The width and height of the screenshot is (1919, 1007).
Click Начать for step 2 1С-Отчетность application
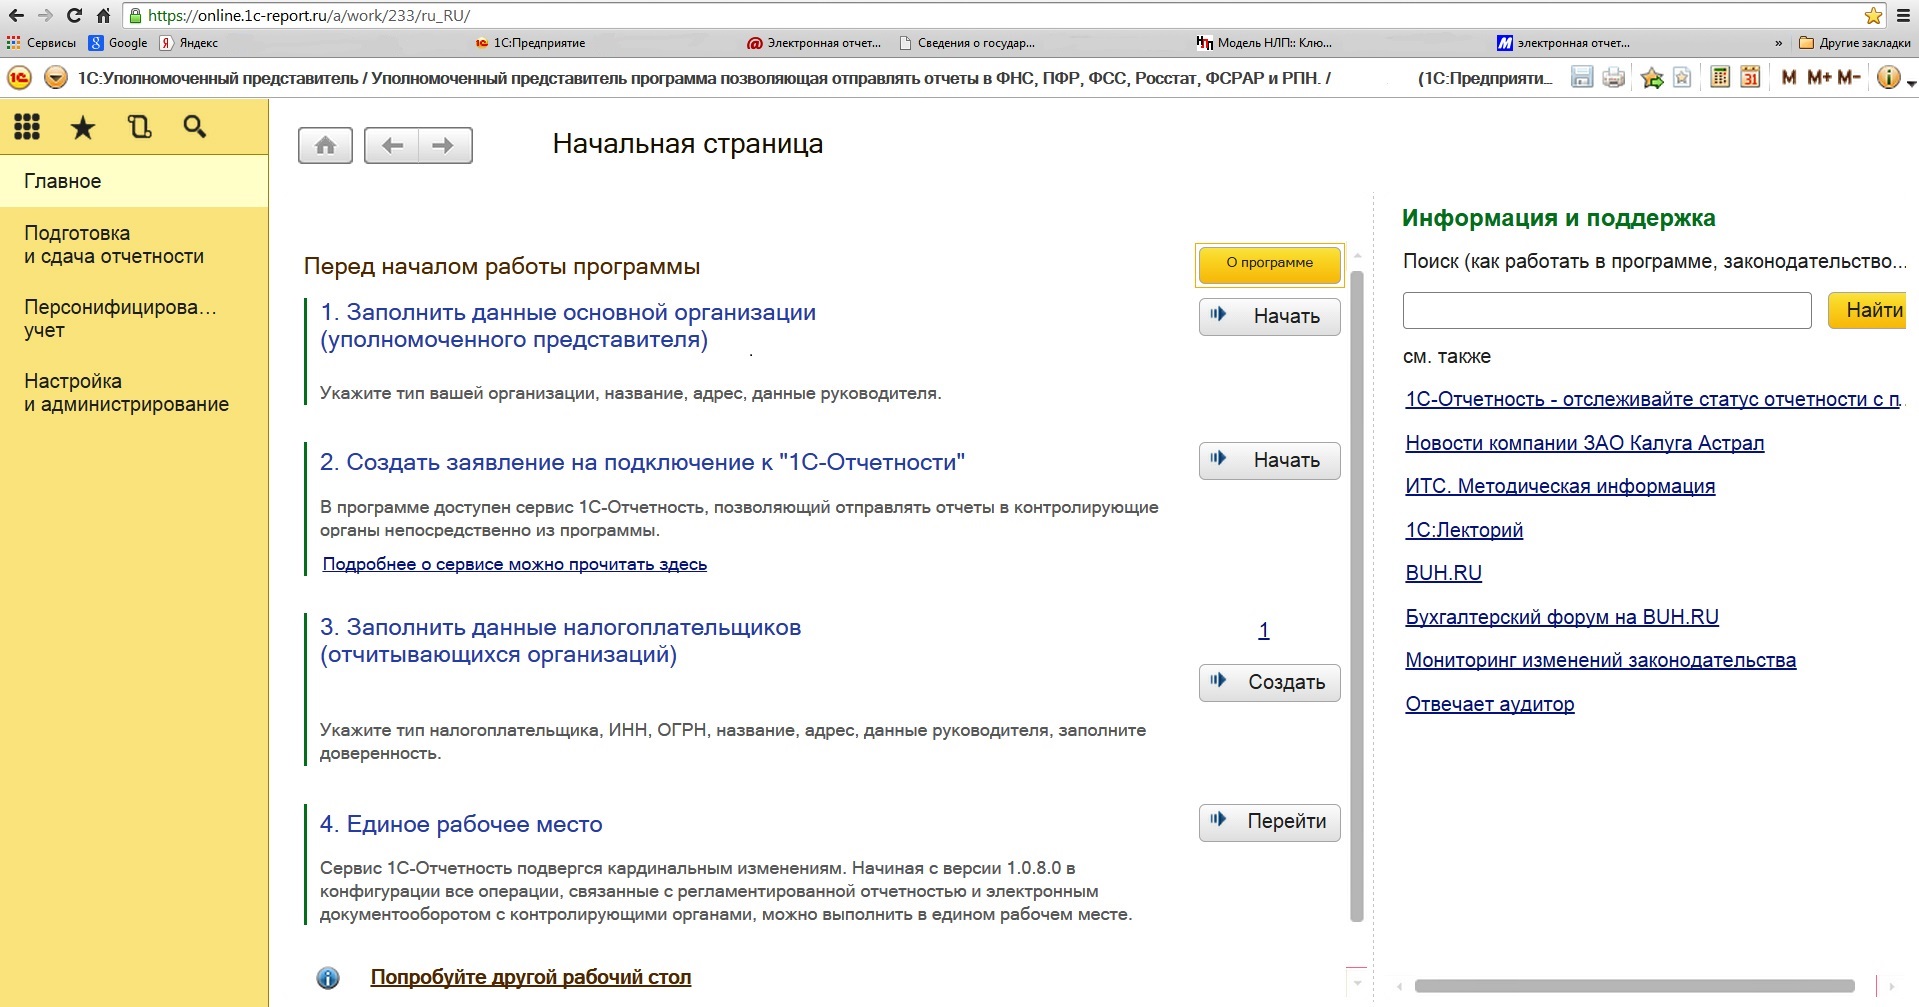1270,461
